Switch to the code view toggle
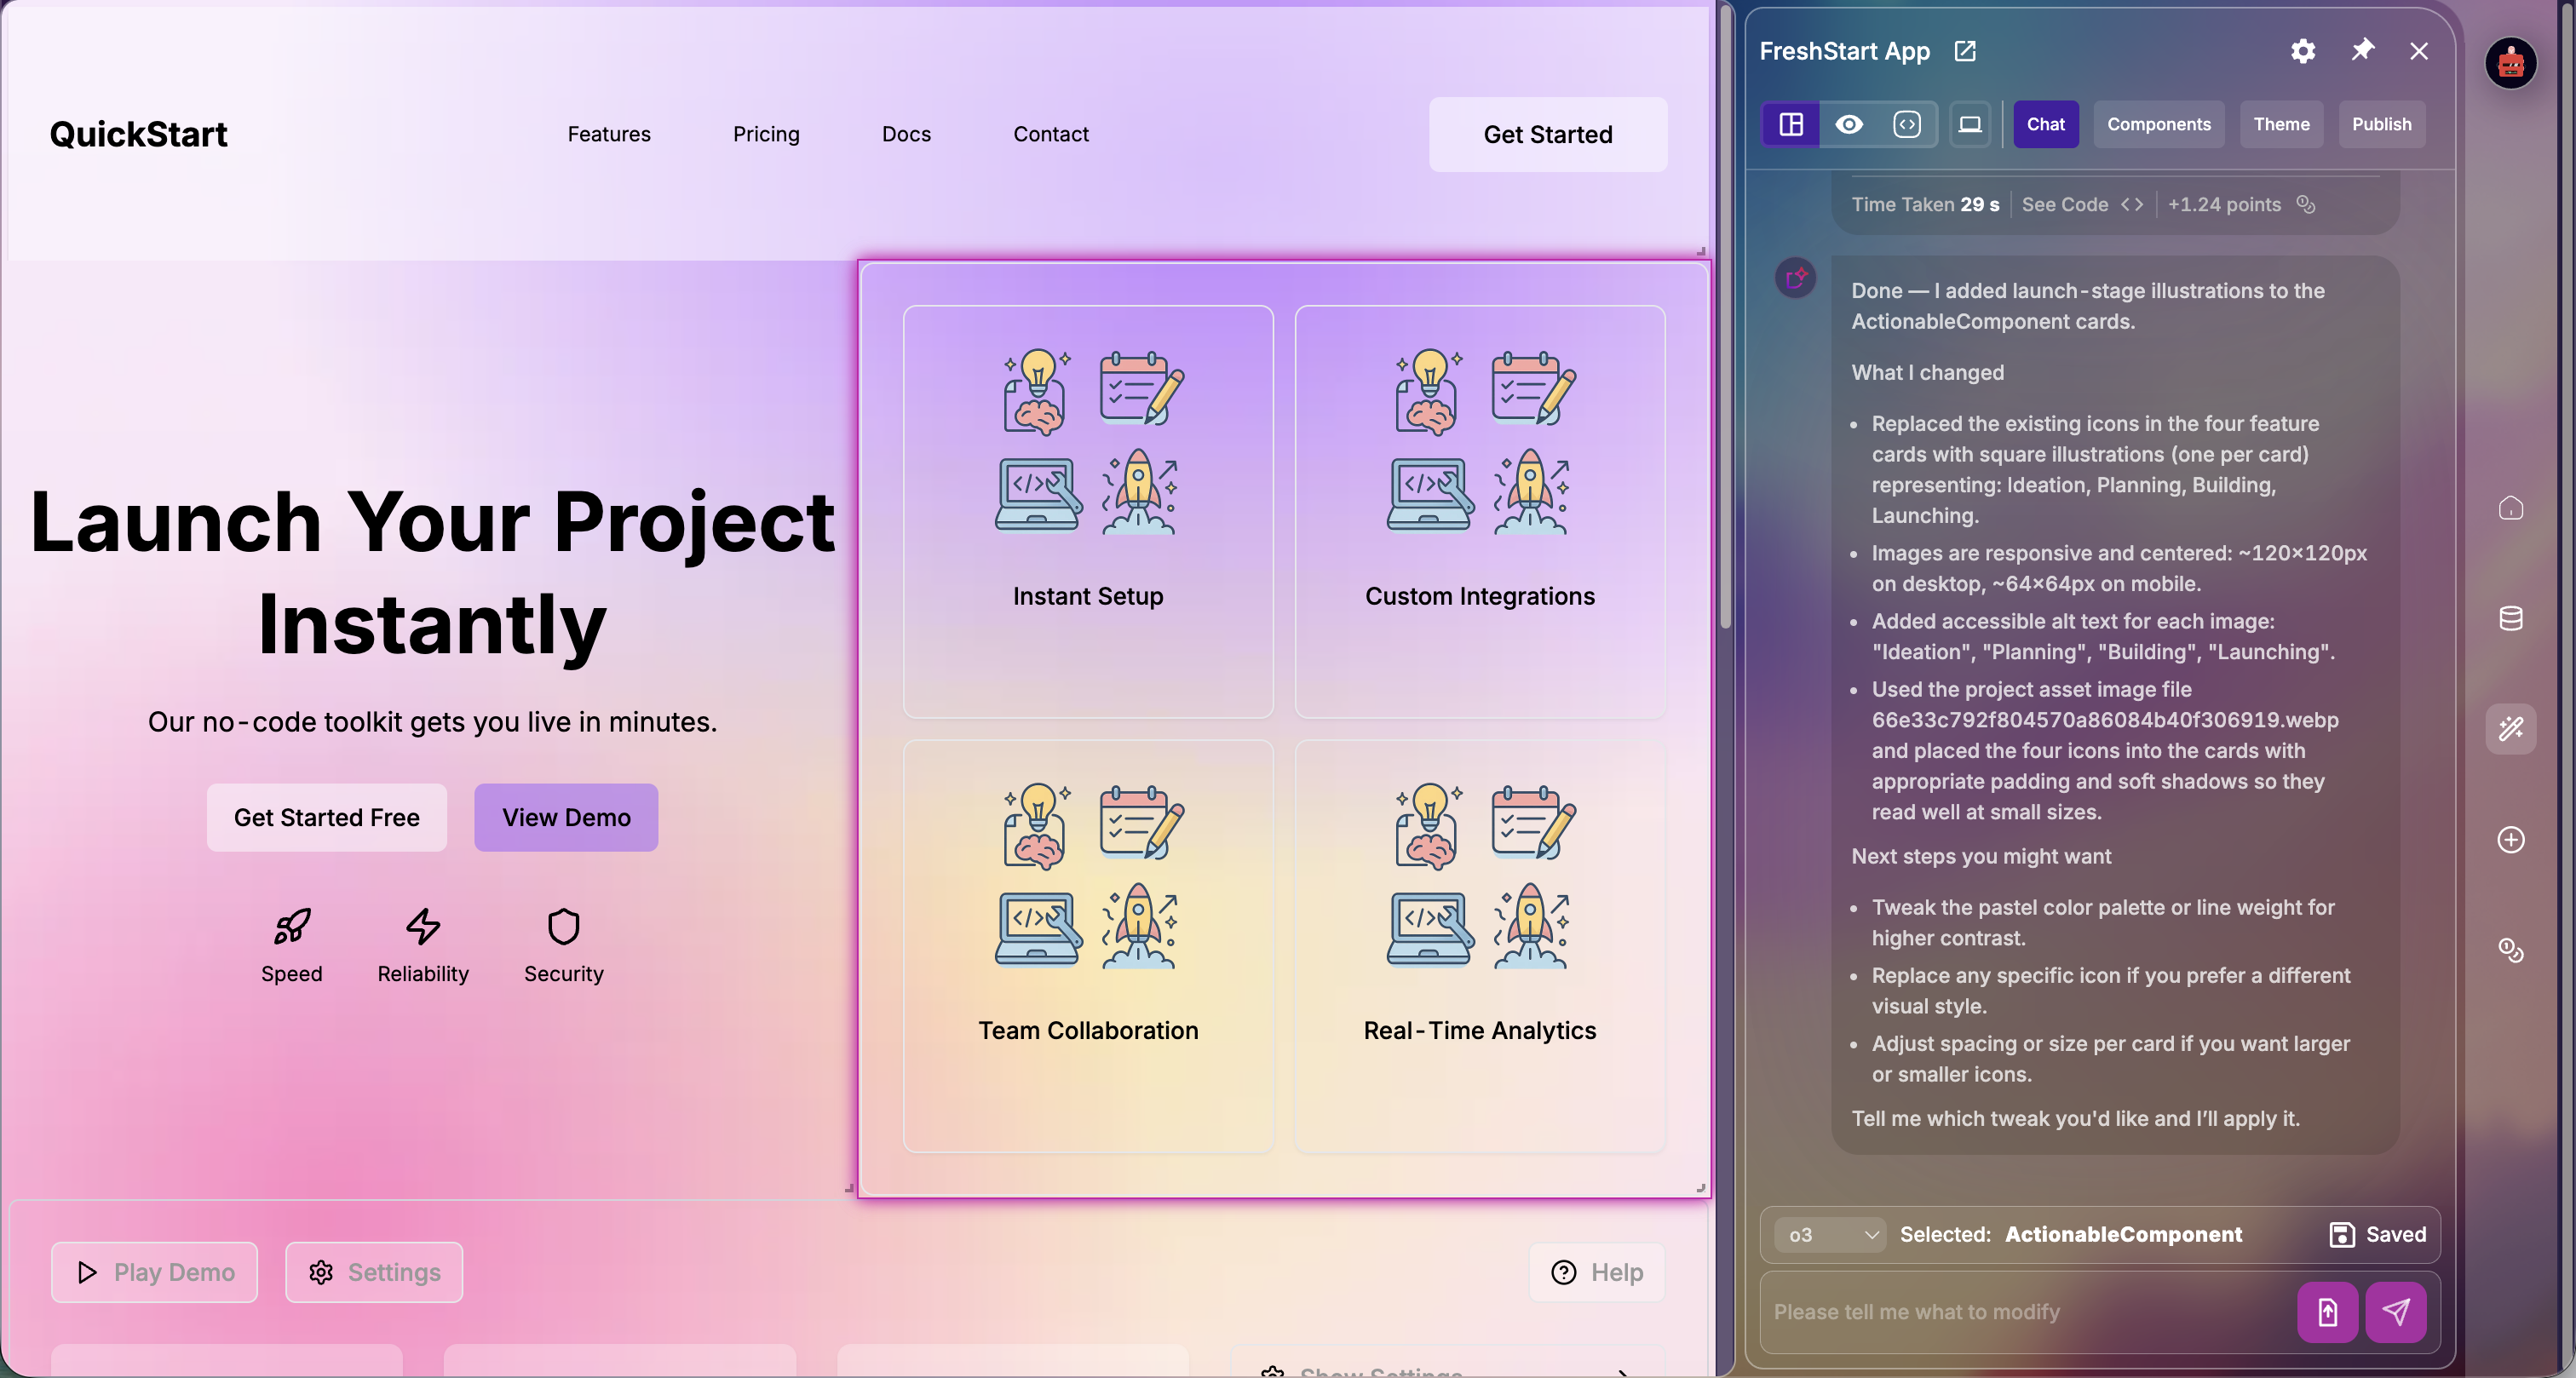Image resolution: width=2576 pixels, height=1378 pixels. 1907,124
